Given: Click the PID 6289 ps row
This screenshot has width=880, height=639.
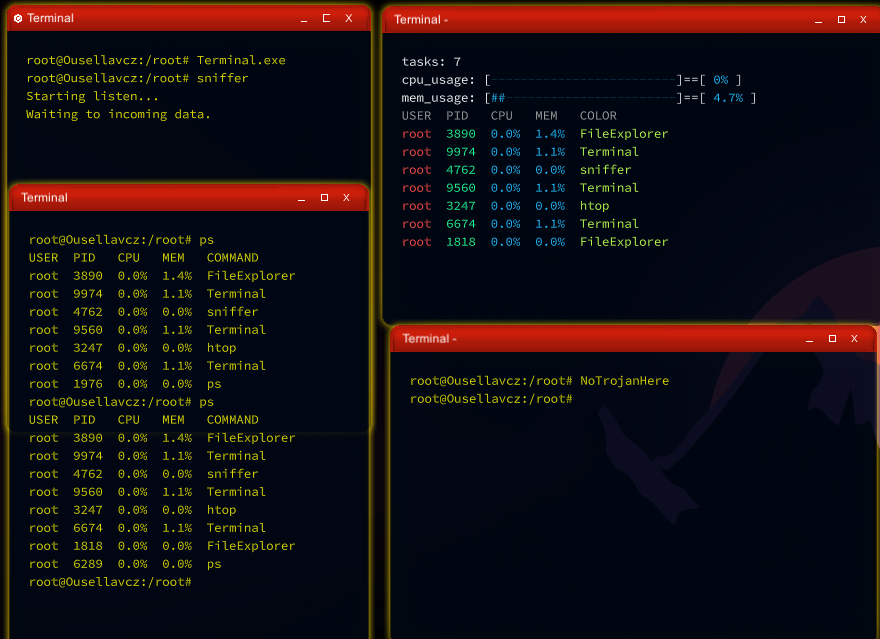Looking at the screenshot, I should point(125,564).
